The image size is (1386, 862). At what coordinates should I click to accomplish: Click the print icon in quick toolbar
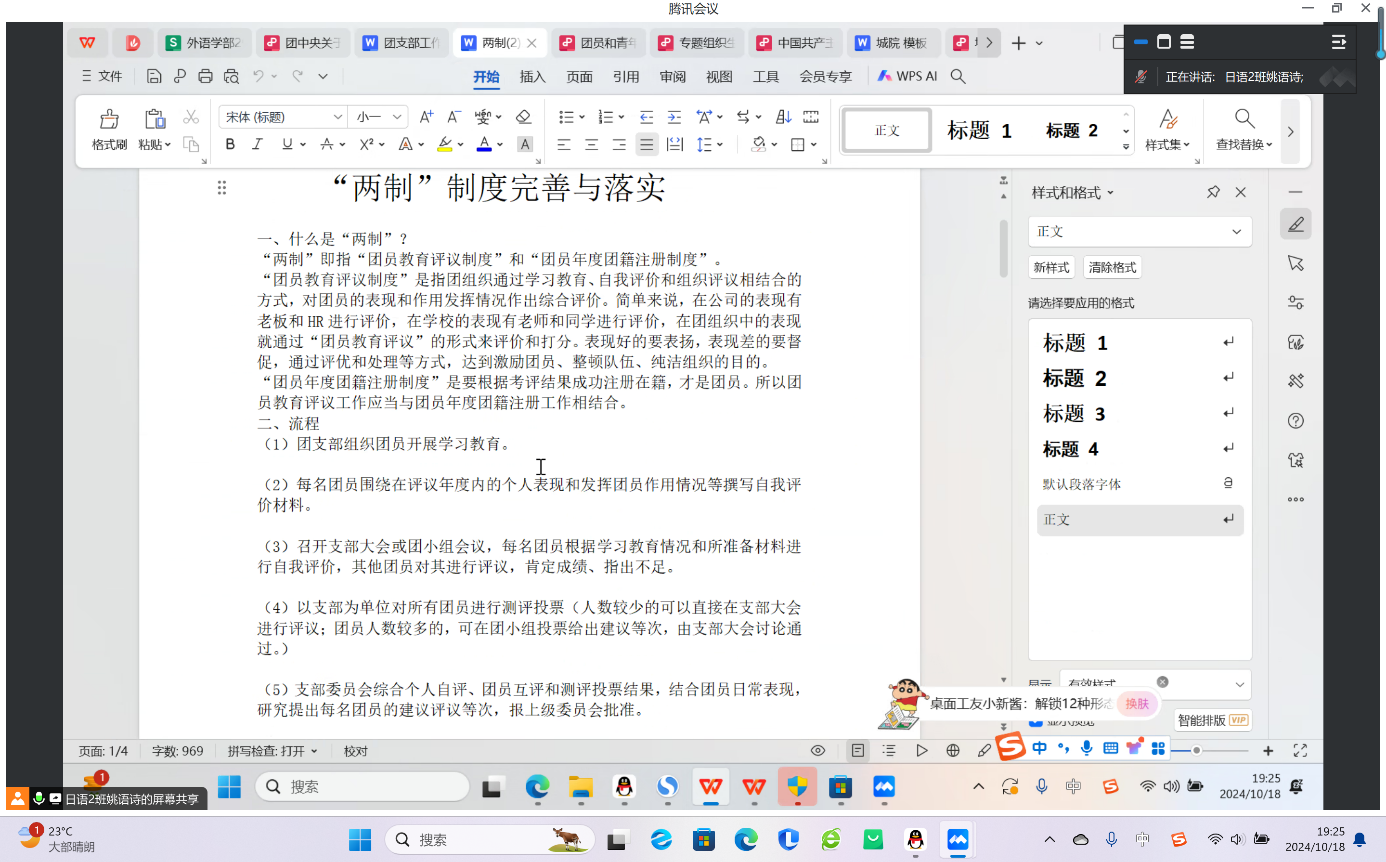(x=205, y=76)
